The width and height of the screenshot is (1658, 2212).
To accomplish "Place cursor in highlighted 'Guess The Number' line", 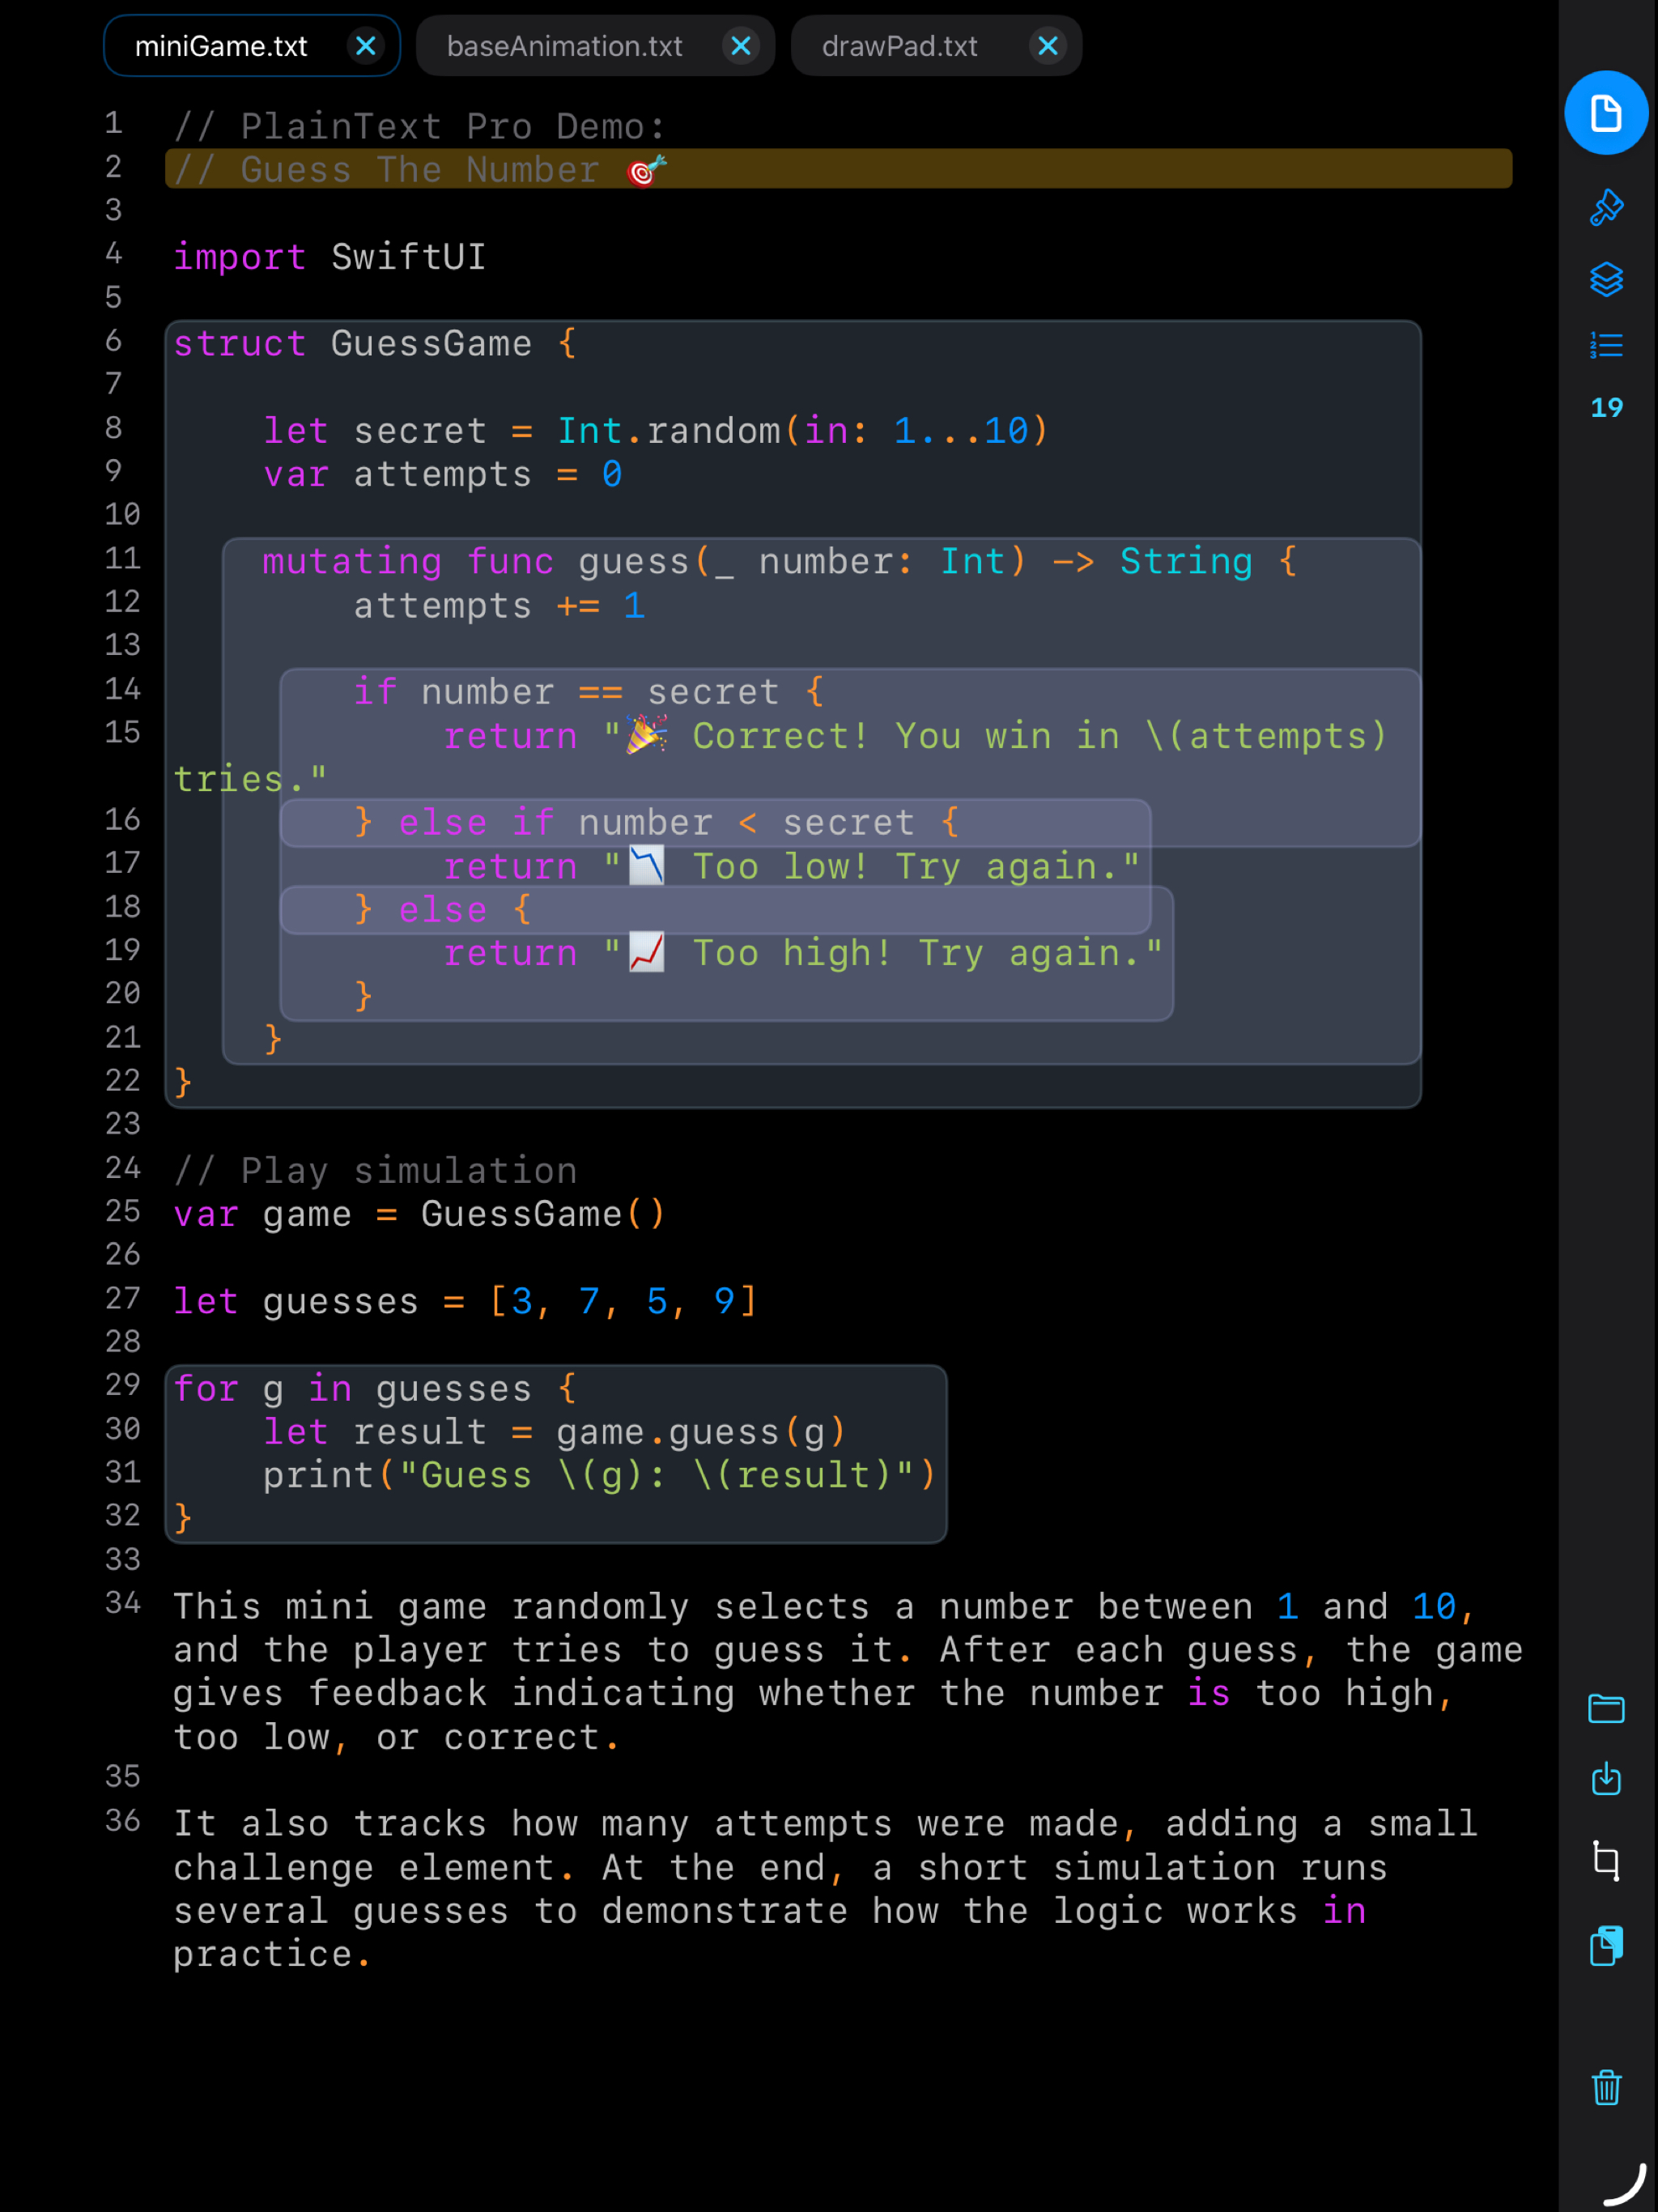I will point(838,169).
